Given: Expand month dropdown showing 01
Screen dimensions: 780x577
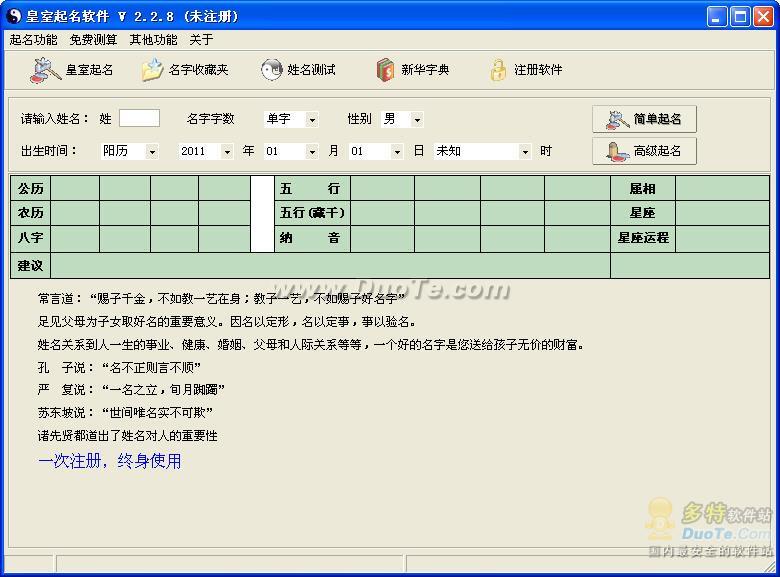Looking at the screenshot, I should pyautogui.click(x=312, y=151).
